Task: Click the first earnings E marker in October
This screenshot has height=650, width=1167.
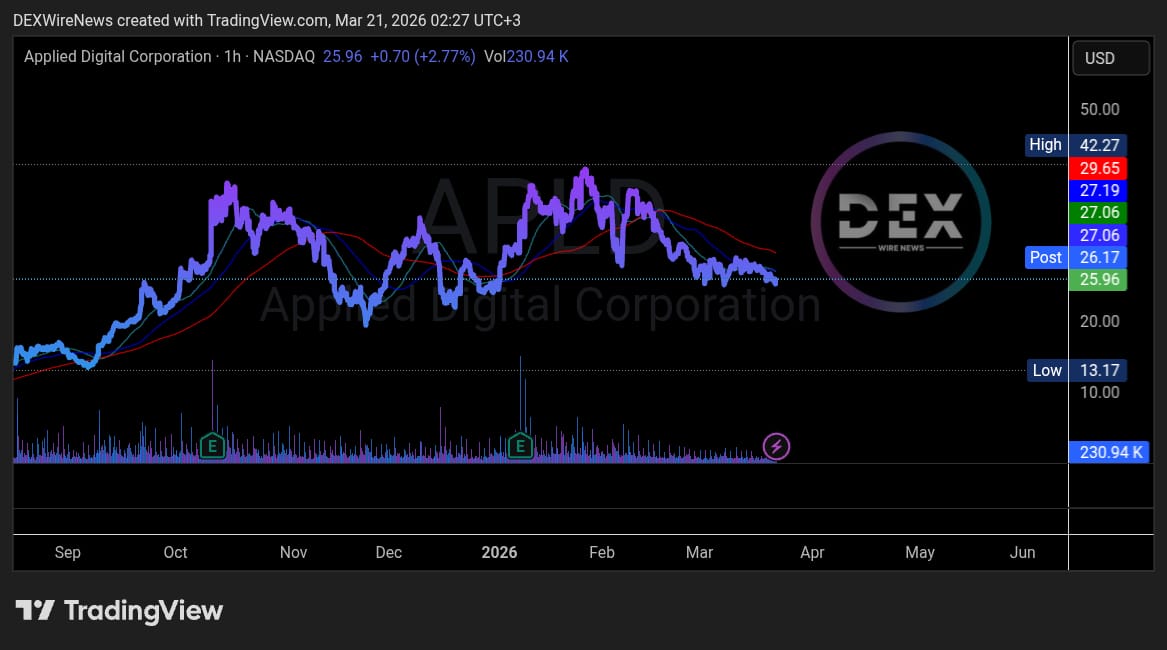Action: click(x=212, y=447)
